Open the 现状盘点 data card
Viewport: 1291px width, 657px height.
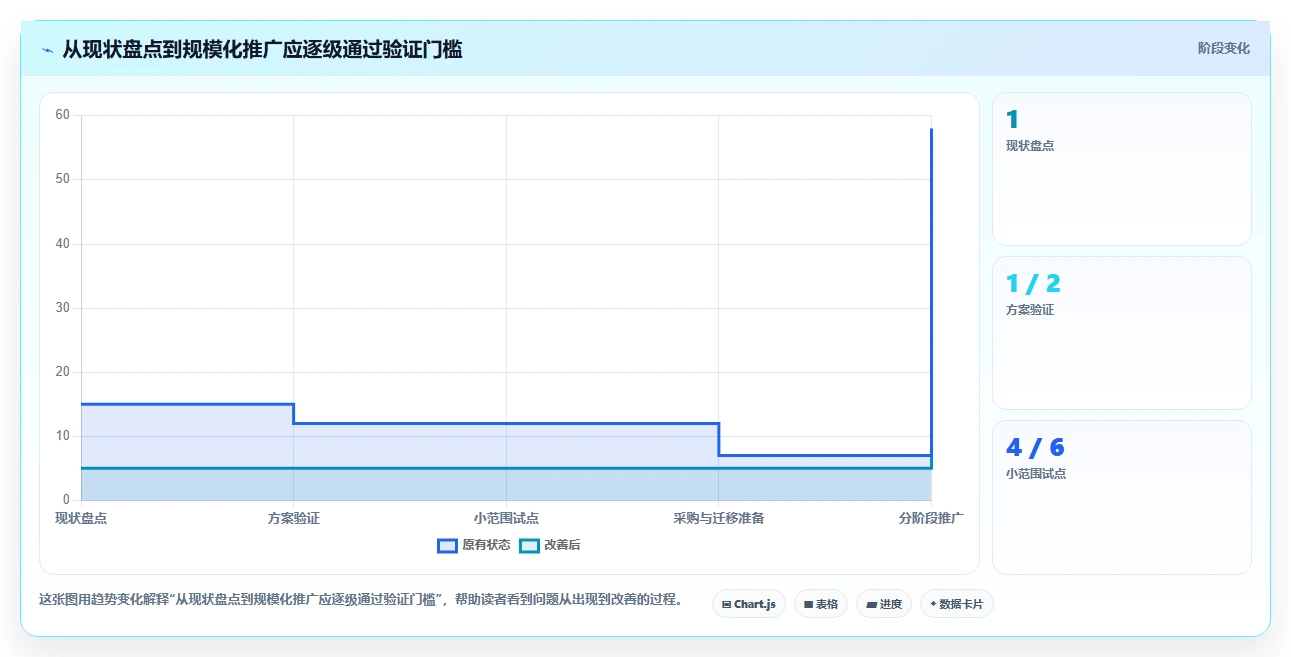[1121, 169]
